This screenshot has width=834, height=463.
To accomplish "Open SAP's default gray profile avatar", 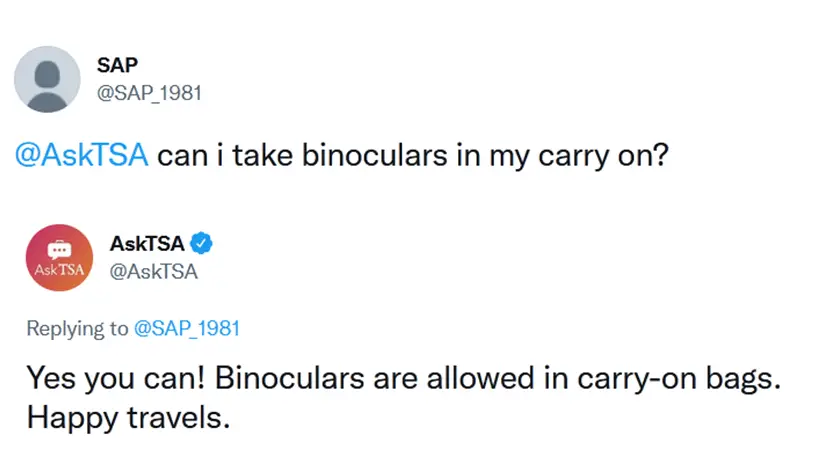I will (x=47, y=79).
